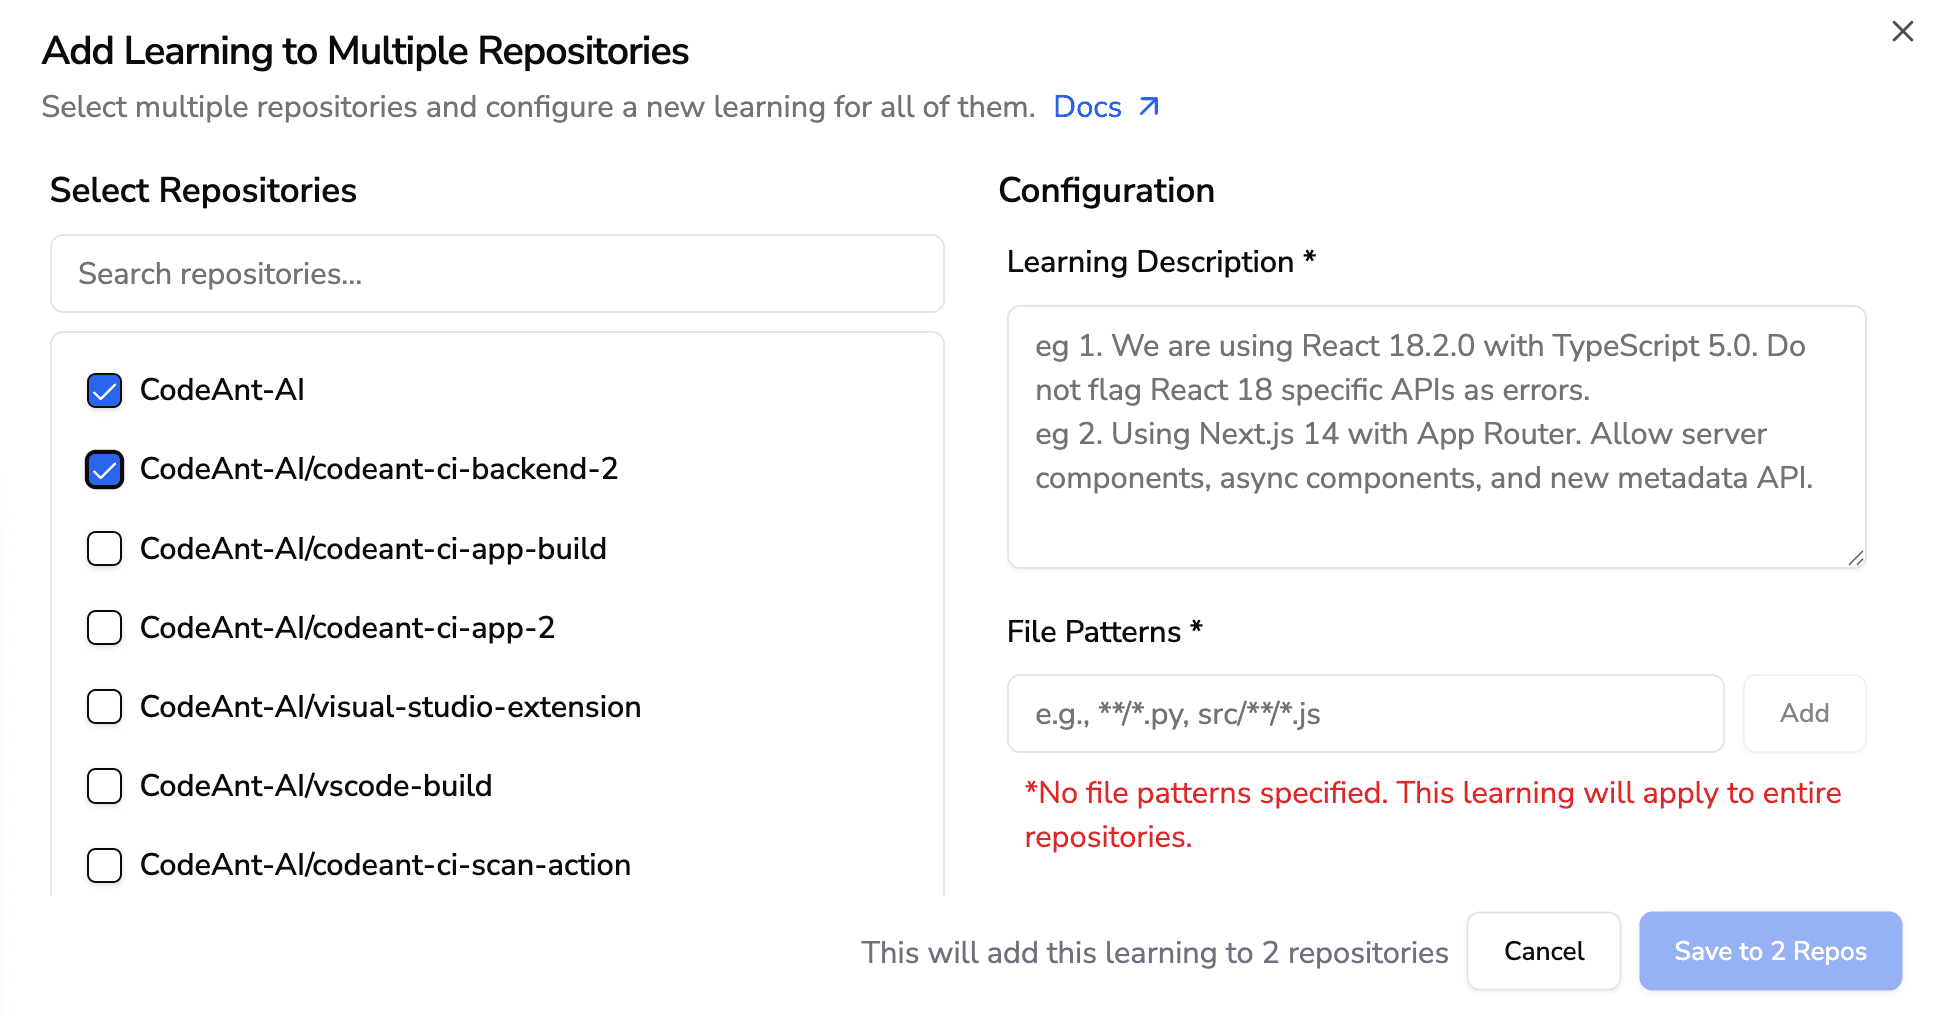Enable the codeant-ci-scan-action checkbox
1950x1016 pixels.
point(103,865)
